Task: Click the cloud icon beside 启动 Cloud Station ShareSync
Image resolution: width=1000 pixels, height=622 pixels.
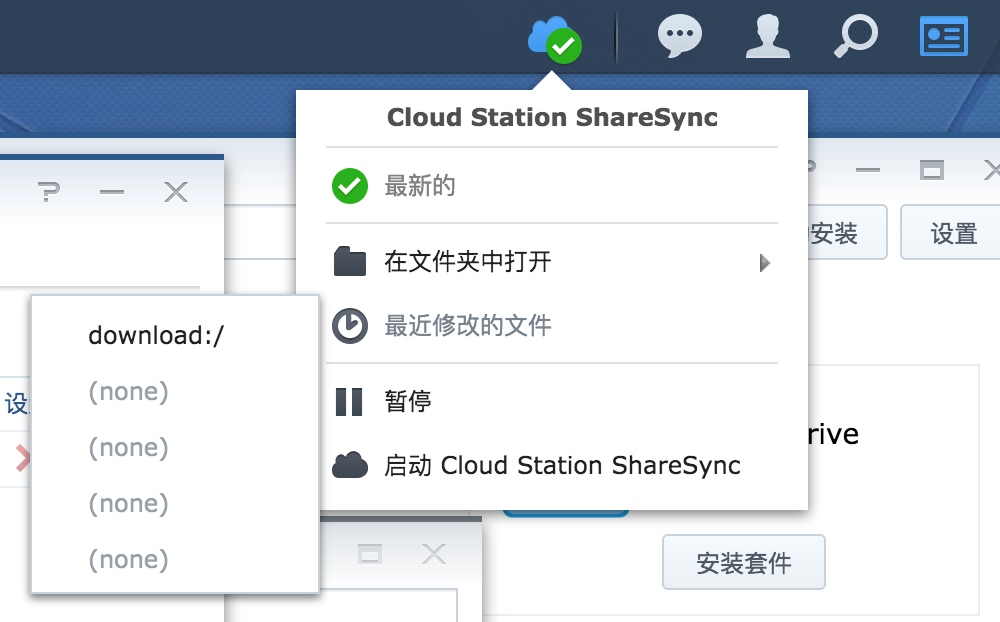Action: pyautogui.click(x=349, y=465)
